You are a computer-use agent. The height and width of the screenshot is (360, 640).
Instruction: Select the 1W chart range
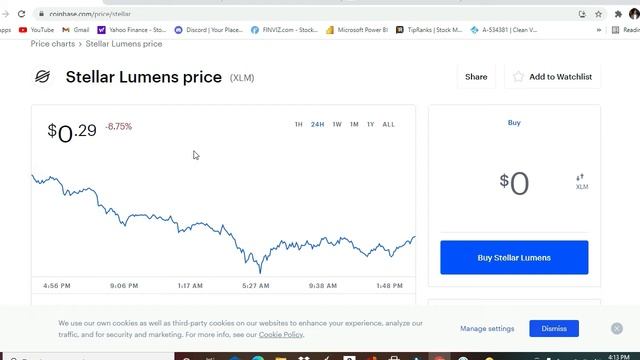point(337,124)
